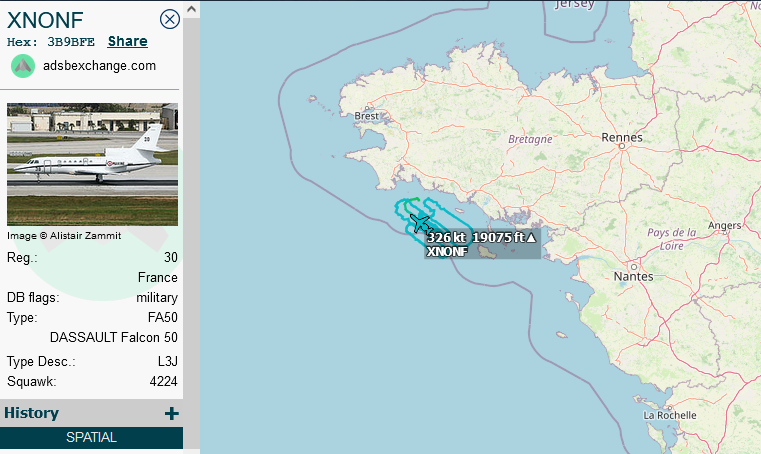Screen dimensions: 761x454
Task: Click the adsbexchange.com logo icon
Action: (x=23, y=66)
